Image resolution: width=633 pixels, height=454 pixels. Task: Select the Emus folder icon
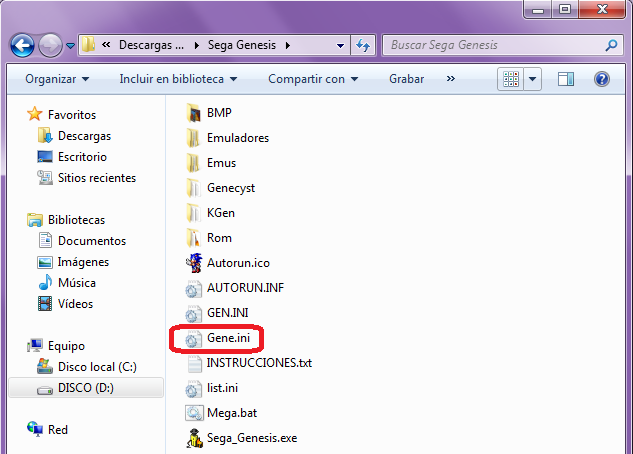[193, 163]
